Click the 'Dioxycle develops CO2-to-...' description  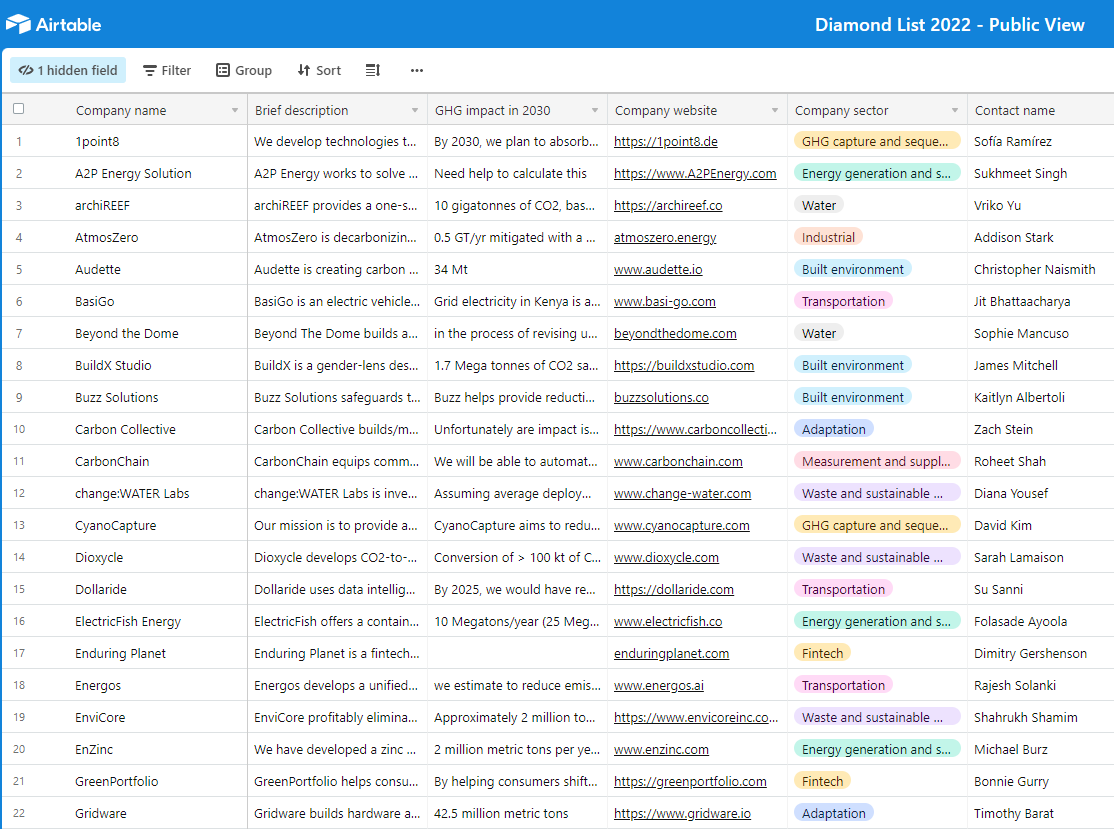[337, 557]
